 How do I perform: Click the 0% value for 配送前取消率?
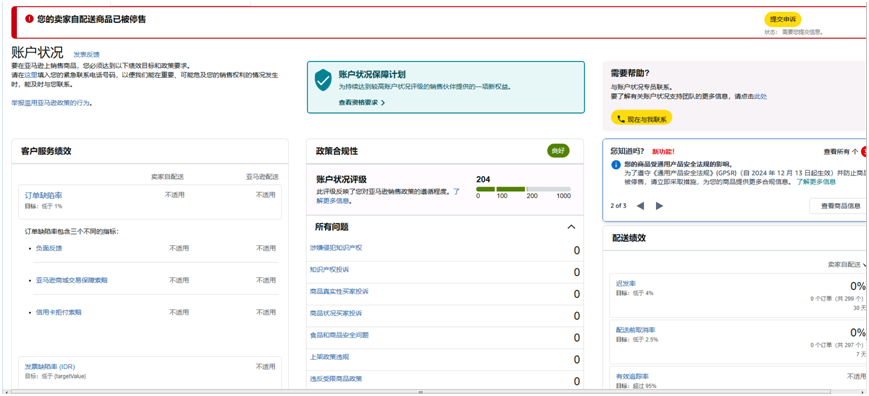(x=857, y=333)
